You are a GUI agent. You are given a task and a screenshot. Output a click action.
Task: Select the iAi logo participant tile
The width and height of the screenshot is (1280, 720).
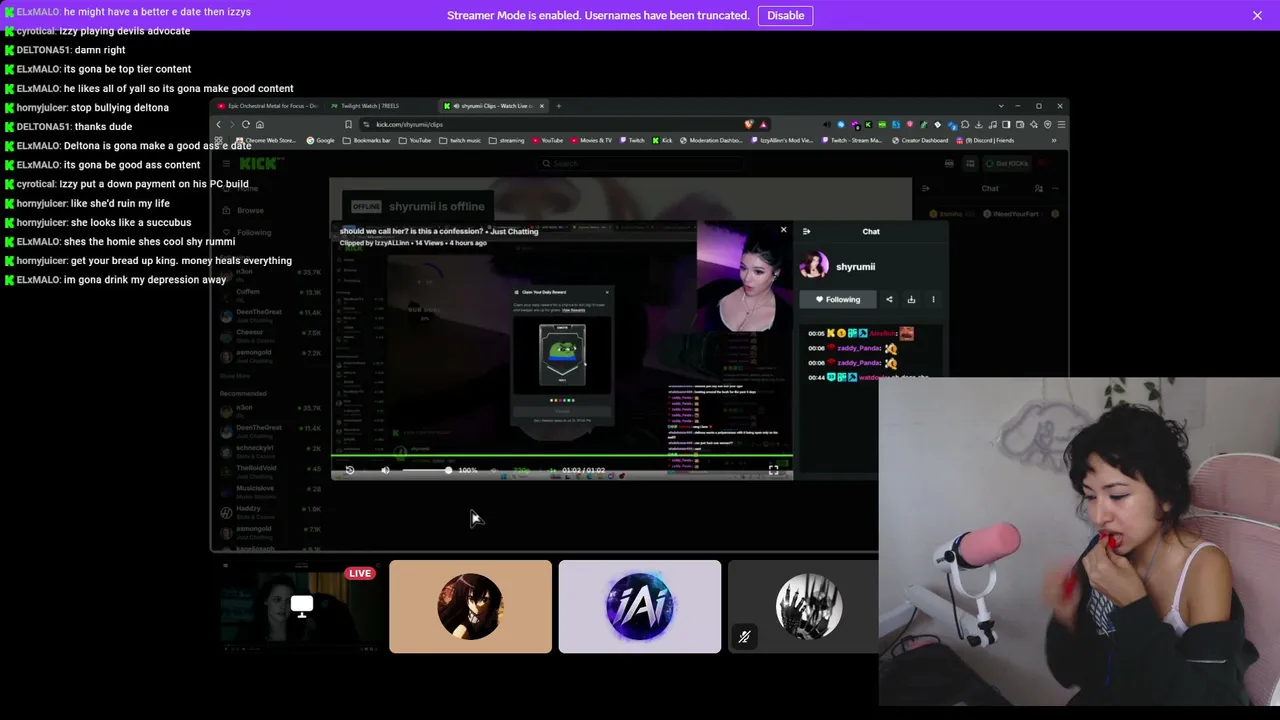pos(640,606)
